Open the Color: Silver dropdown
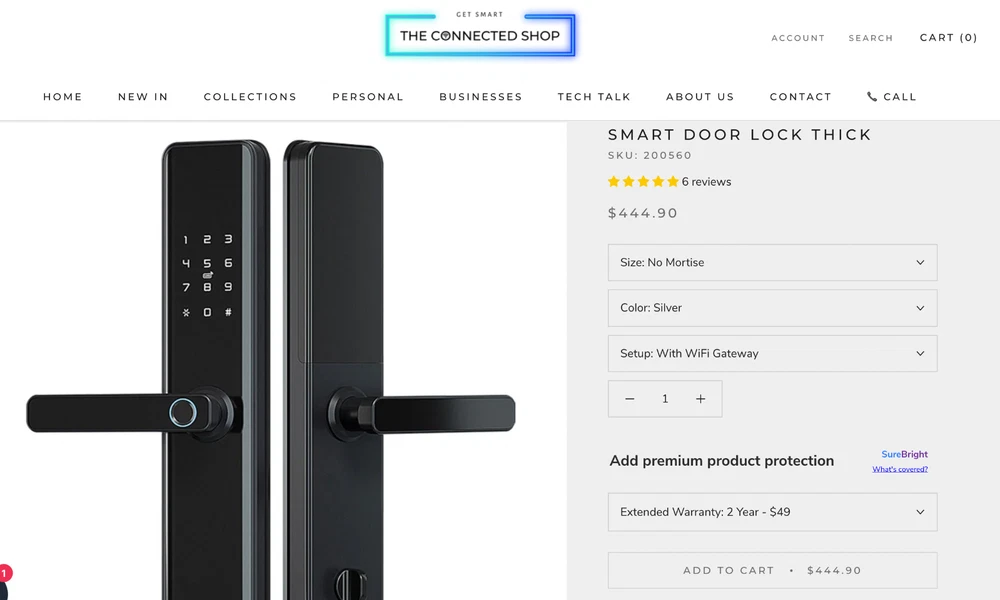Screen dimensions: 1000x600 click(772, 308)
